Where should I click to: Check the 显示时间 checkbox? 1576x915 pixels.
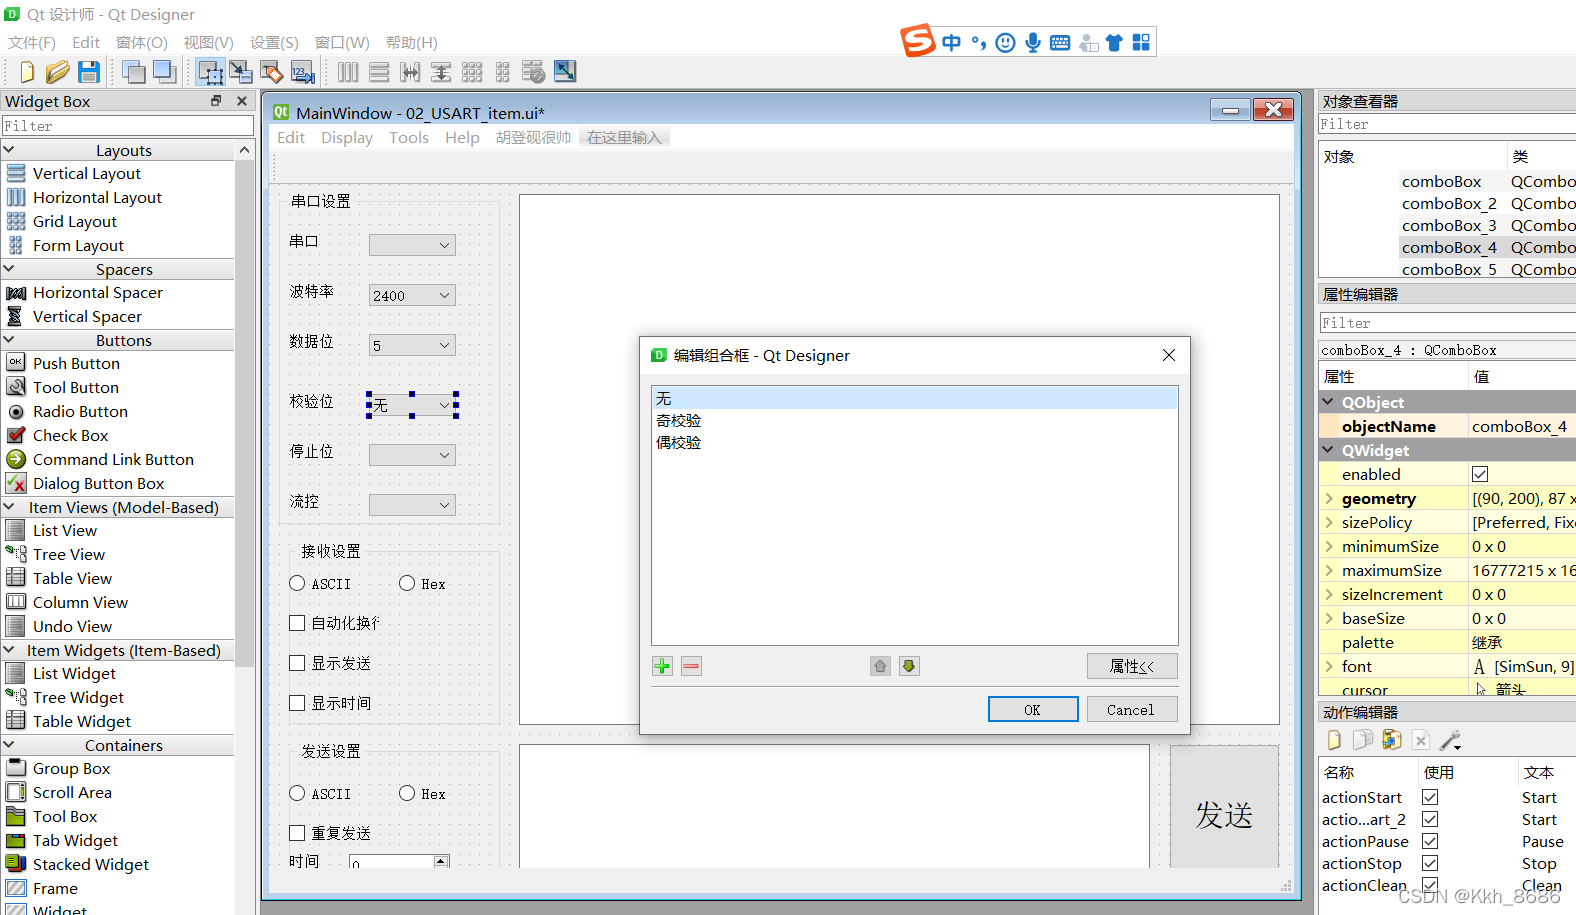(x=297, y=703)
